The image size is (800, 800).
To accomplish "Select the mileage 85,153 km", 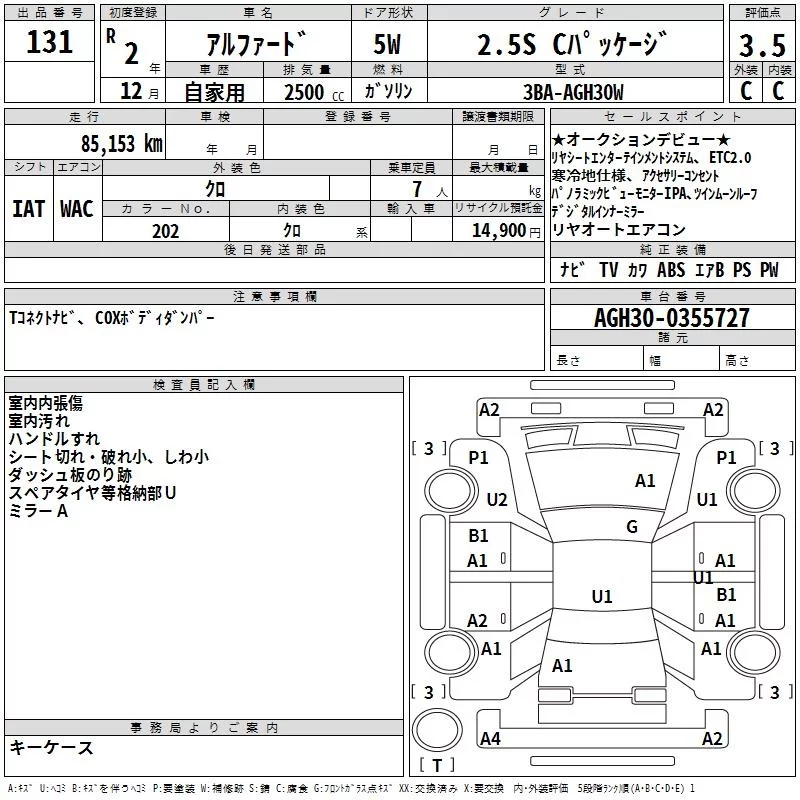I will pyautogui.click(x=122, y=143).
